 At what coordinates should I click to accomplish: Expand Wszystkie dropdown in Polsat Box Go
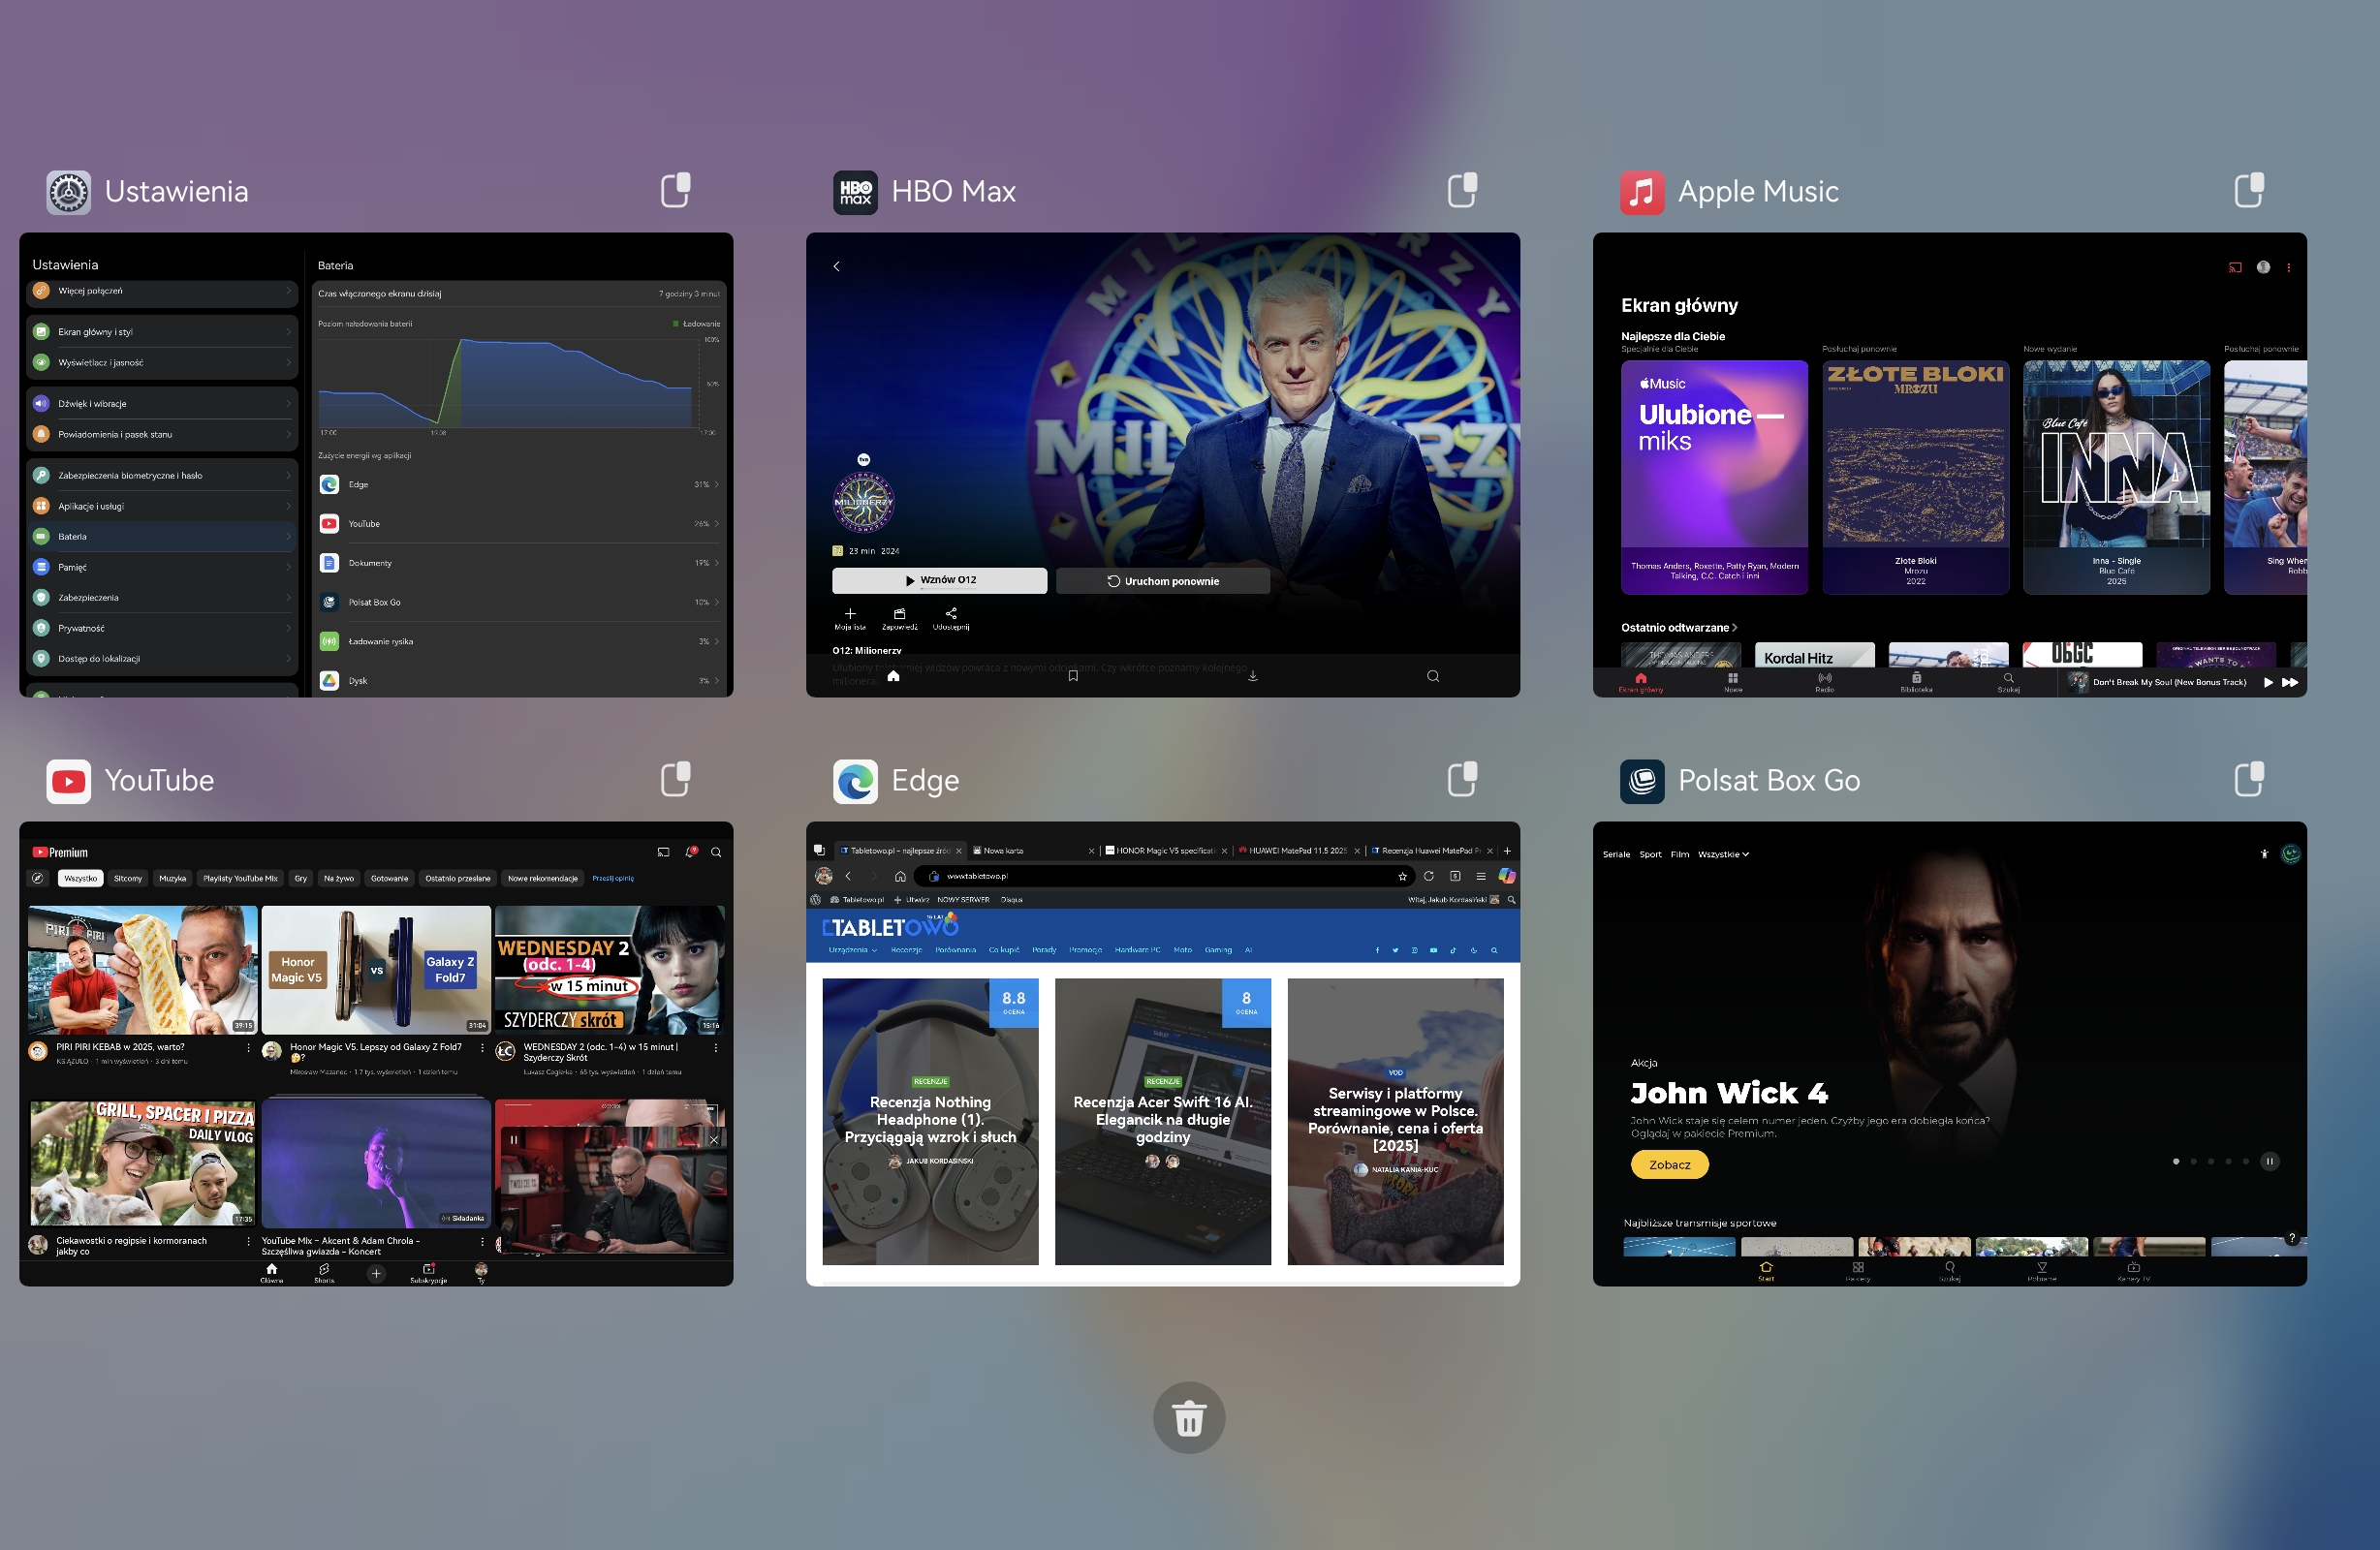click(1723, 854)
